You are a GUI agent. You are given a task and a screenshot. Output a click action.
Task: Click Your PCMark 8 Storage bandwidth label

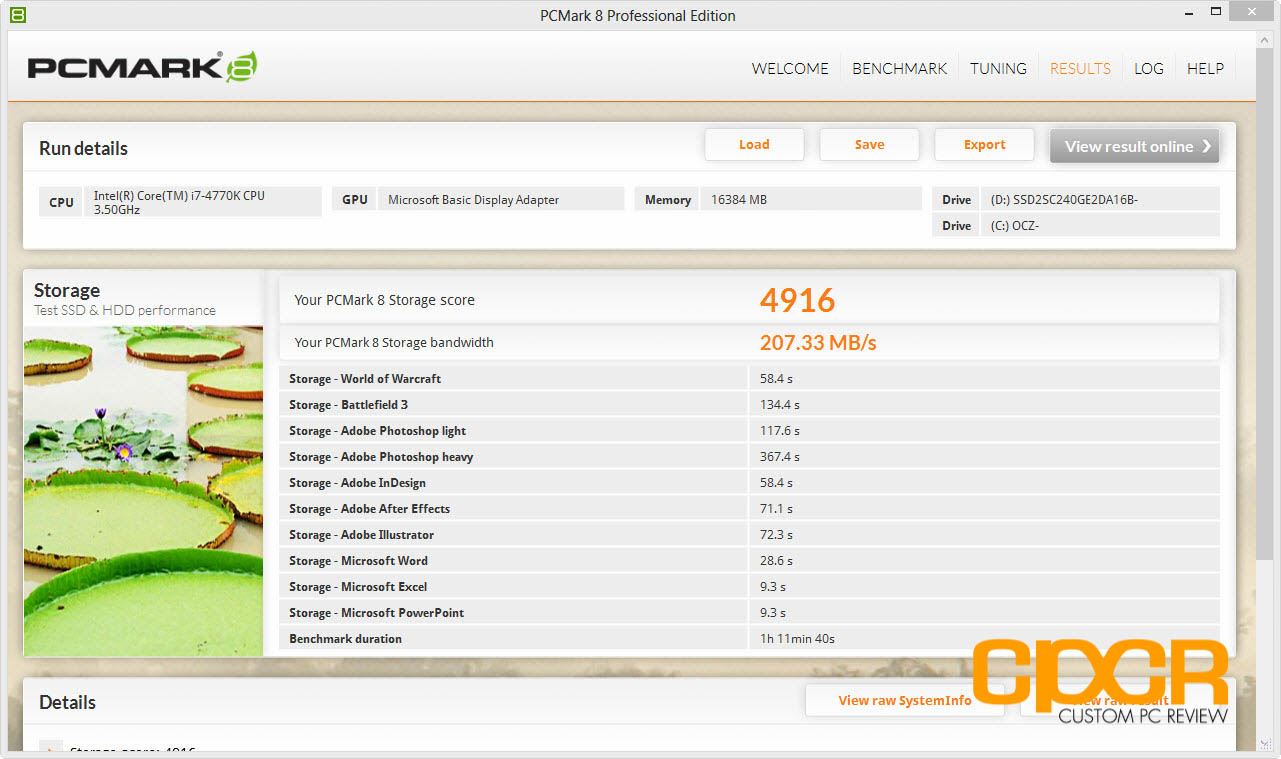394,342
